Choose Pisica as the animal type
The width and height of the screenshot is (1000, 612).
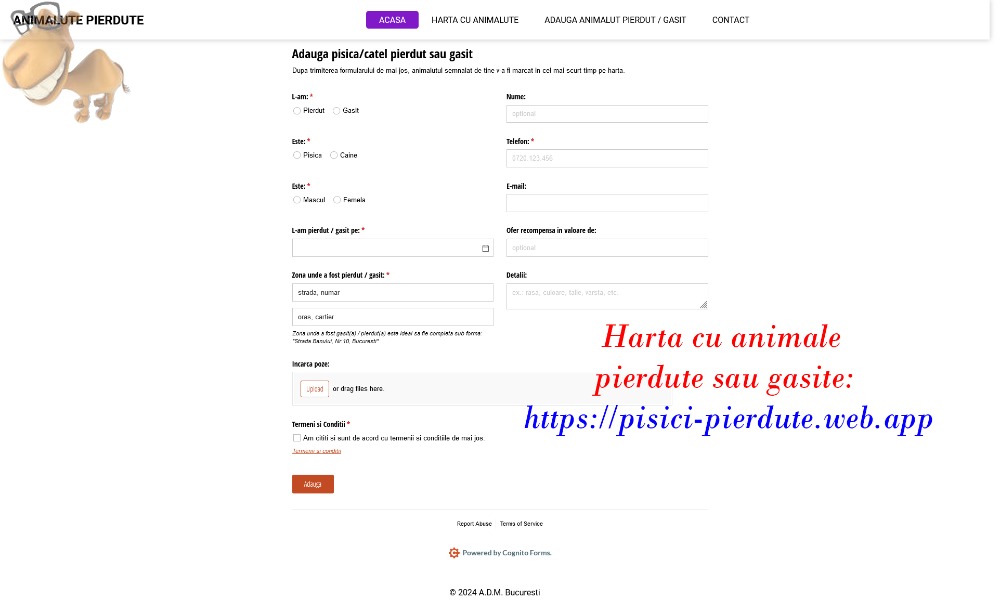(297, 156)
